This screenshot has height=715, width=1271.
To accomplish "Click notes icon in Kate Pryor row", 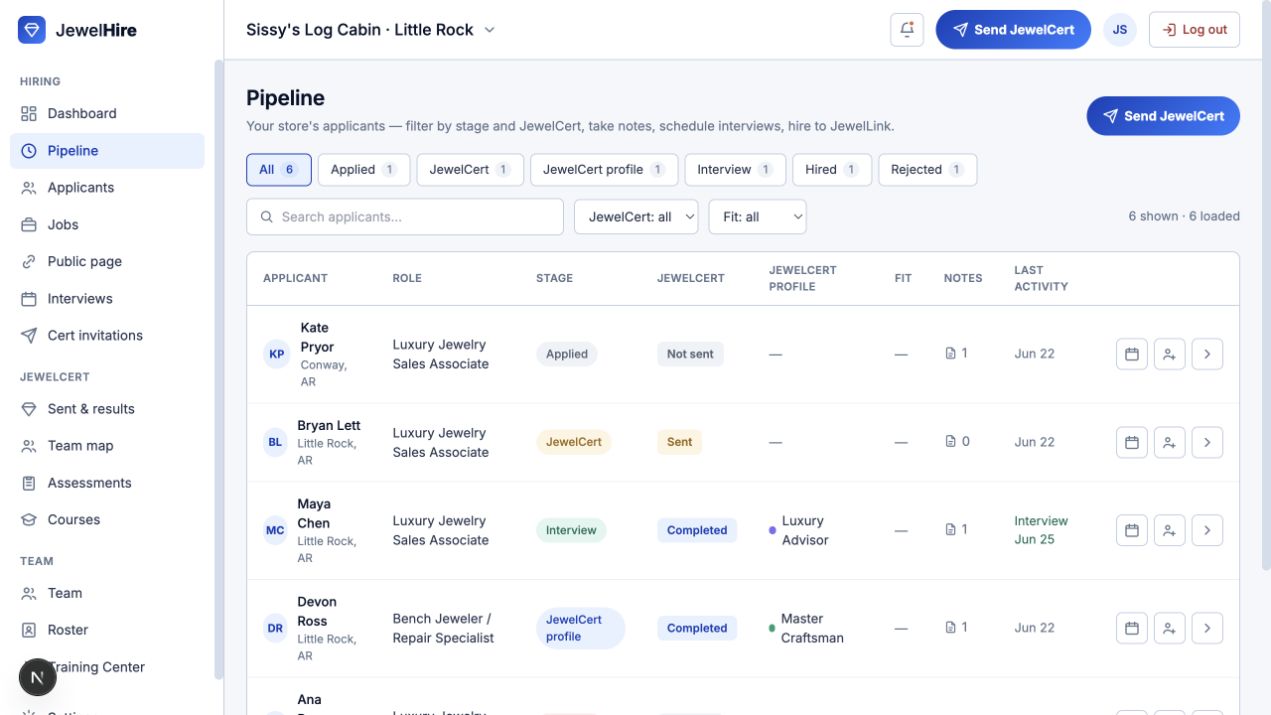I will [951, 353].
